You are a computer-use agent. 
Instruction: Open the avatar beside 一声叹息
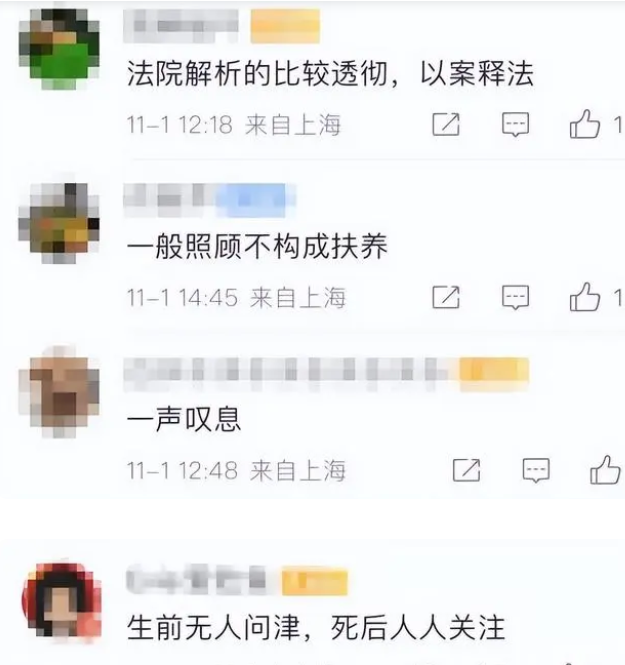coord(59,396)
